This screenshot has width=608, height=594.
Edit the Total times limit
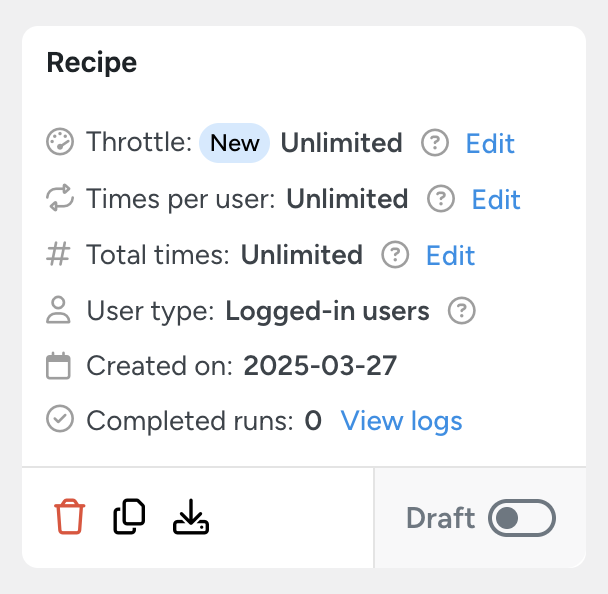(x=450, y=255)
